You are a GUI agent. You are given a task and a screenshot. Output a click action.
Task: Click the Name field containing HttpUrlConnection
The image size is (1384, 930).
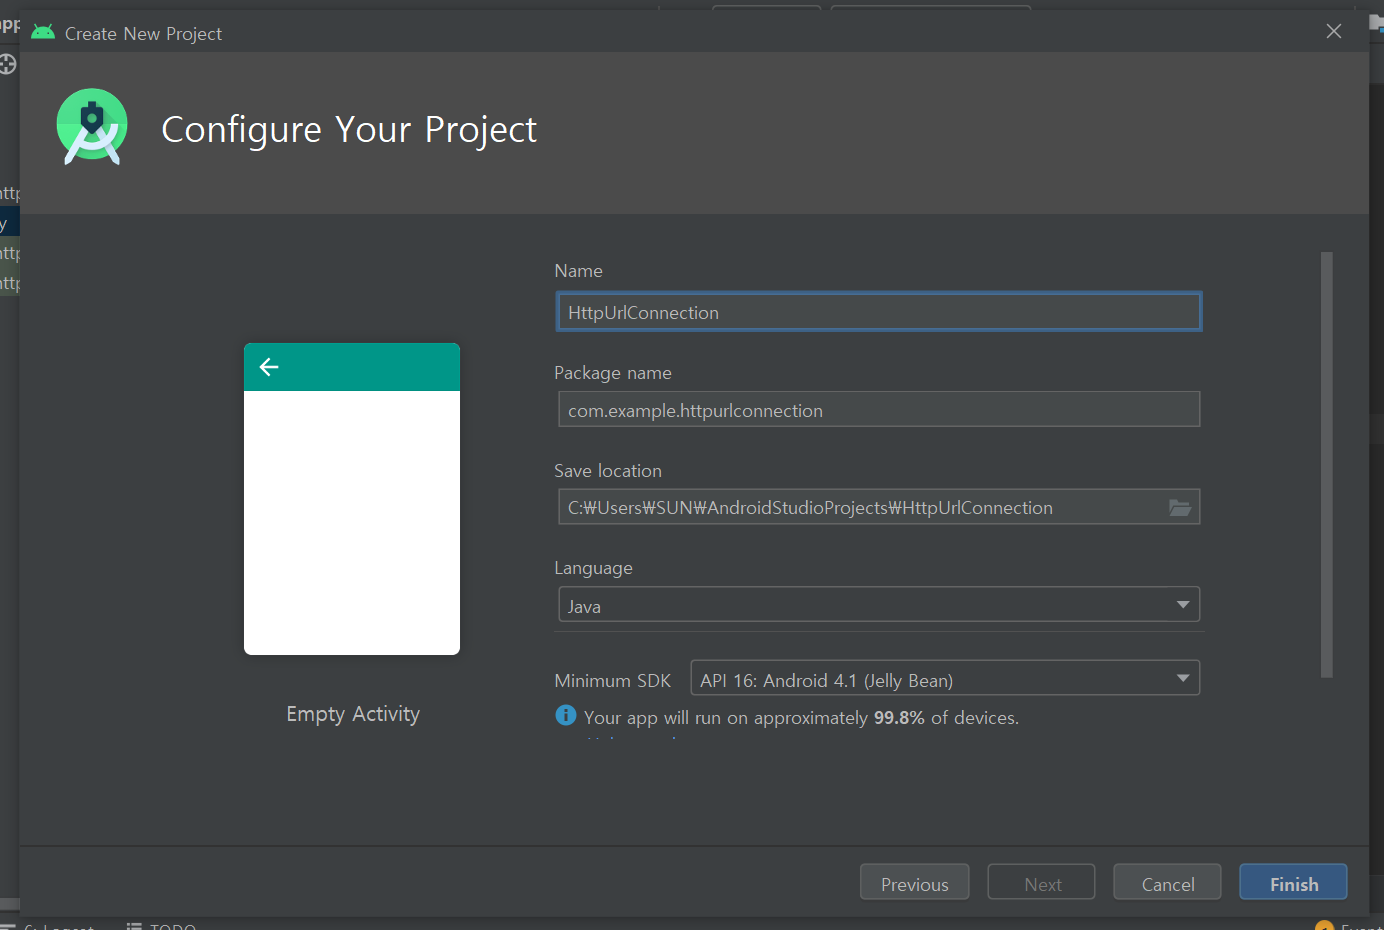[879, 312]
